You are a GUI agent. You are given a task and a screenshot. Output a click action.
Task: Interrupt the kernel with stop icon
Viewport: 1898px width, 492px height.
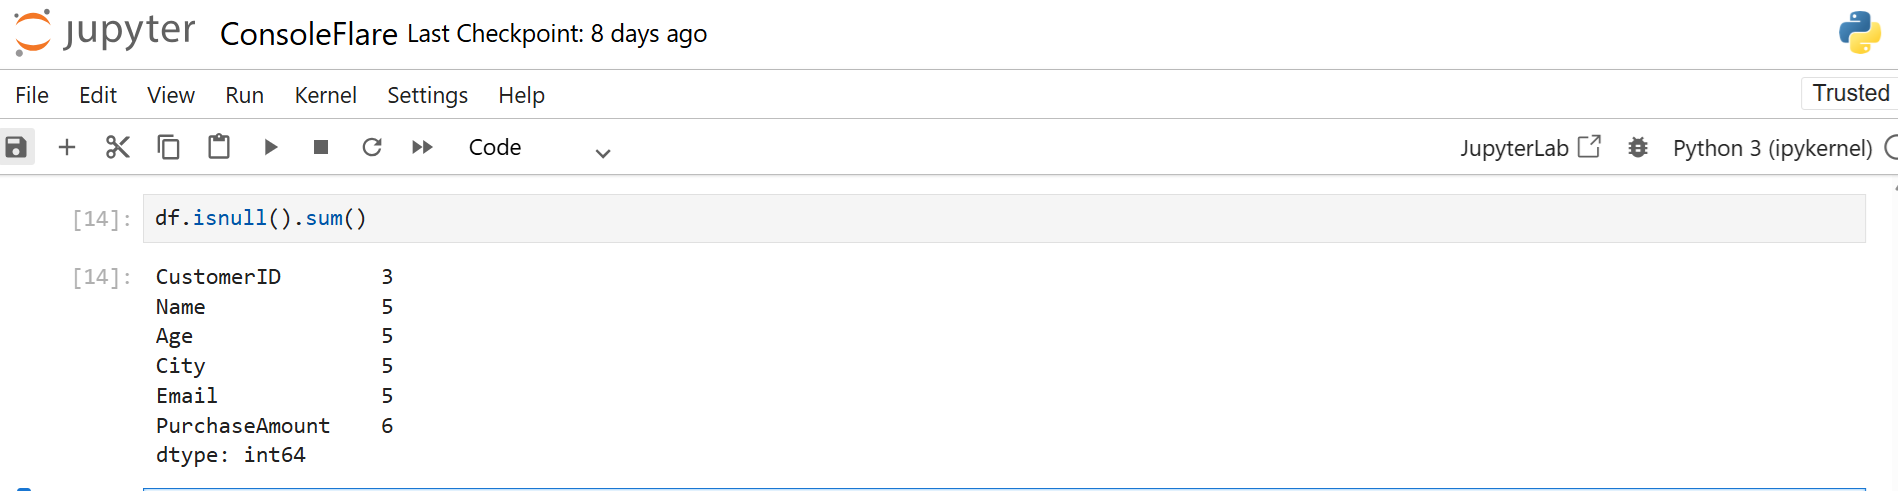(321, 148)
